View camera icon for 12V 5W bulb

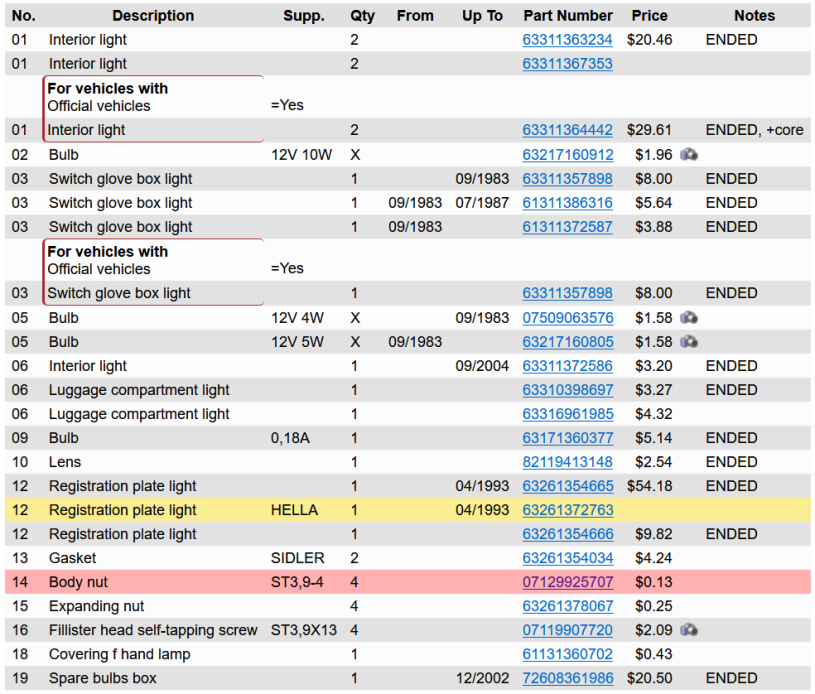coord(688,342)
